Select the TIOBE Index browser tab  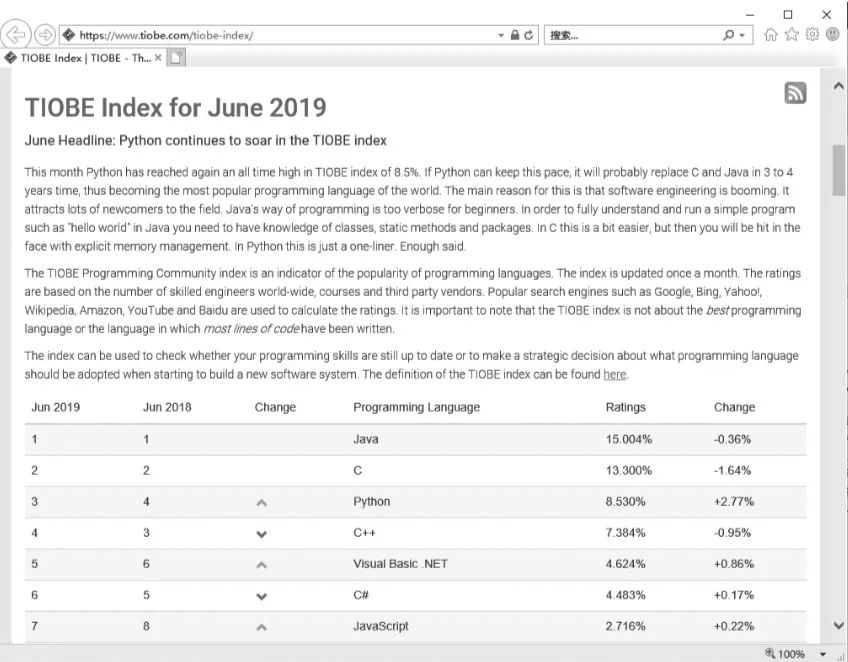[80, 57]
